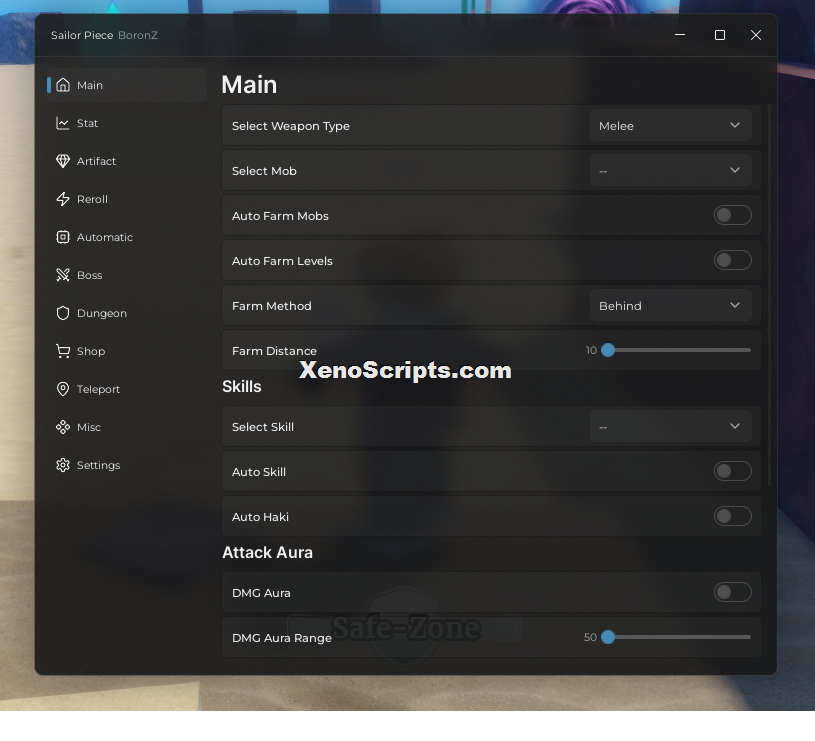This screenshot has width=815, height=741.
Task: Maximize the Sailor Piece window
Action: click(720, 35)
